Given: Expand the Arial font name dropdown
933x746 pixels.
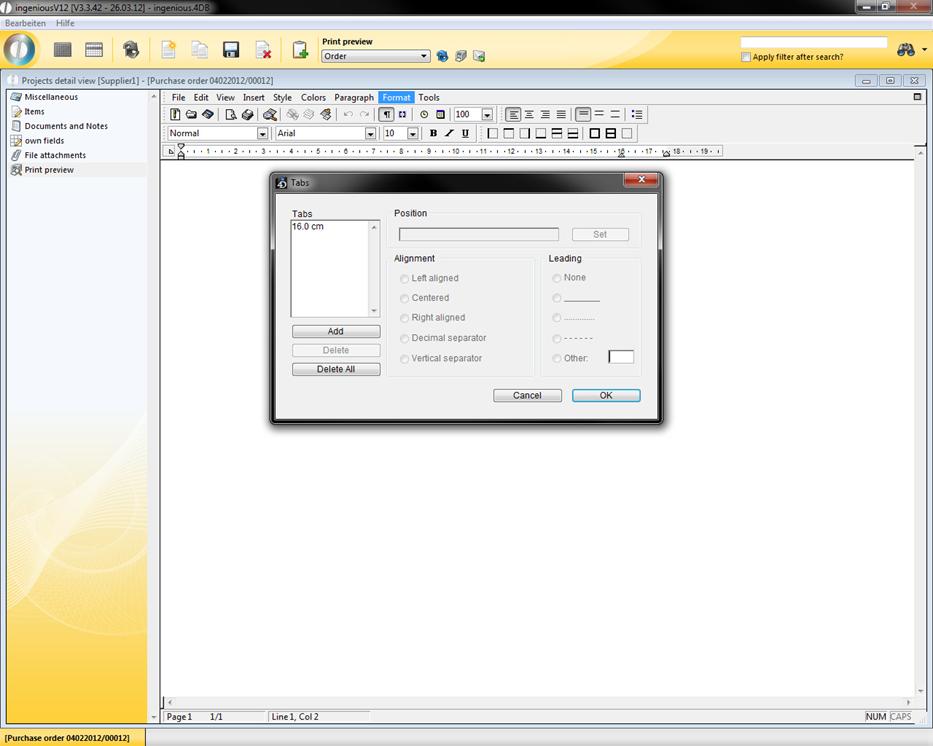Looking at the screenshot, I should click(370, 134).
